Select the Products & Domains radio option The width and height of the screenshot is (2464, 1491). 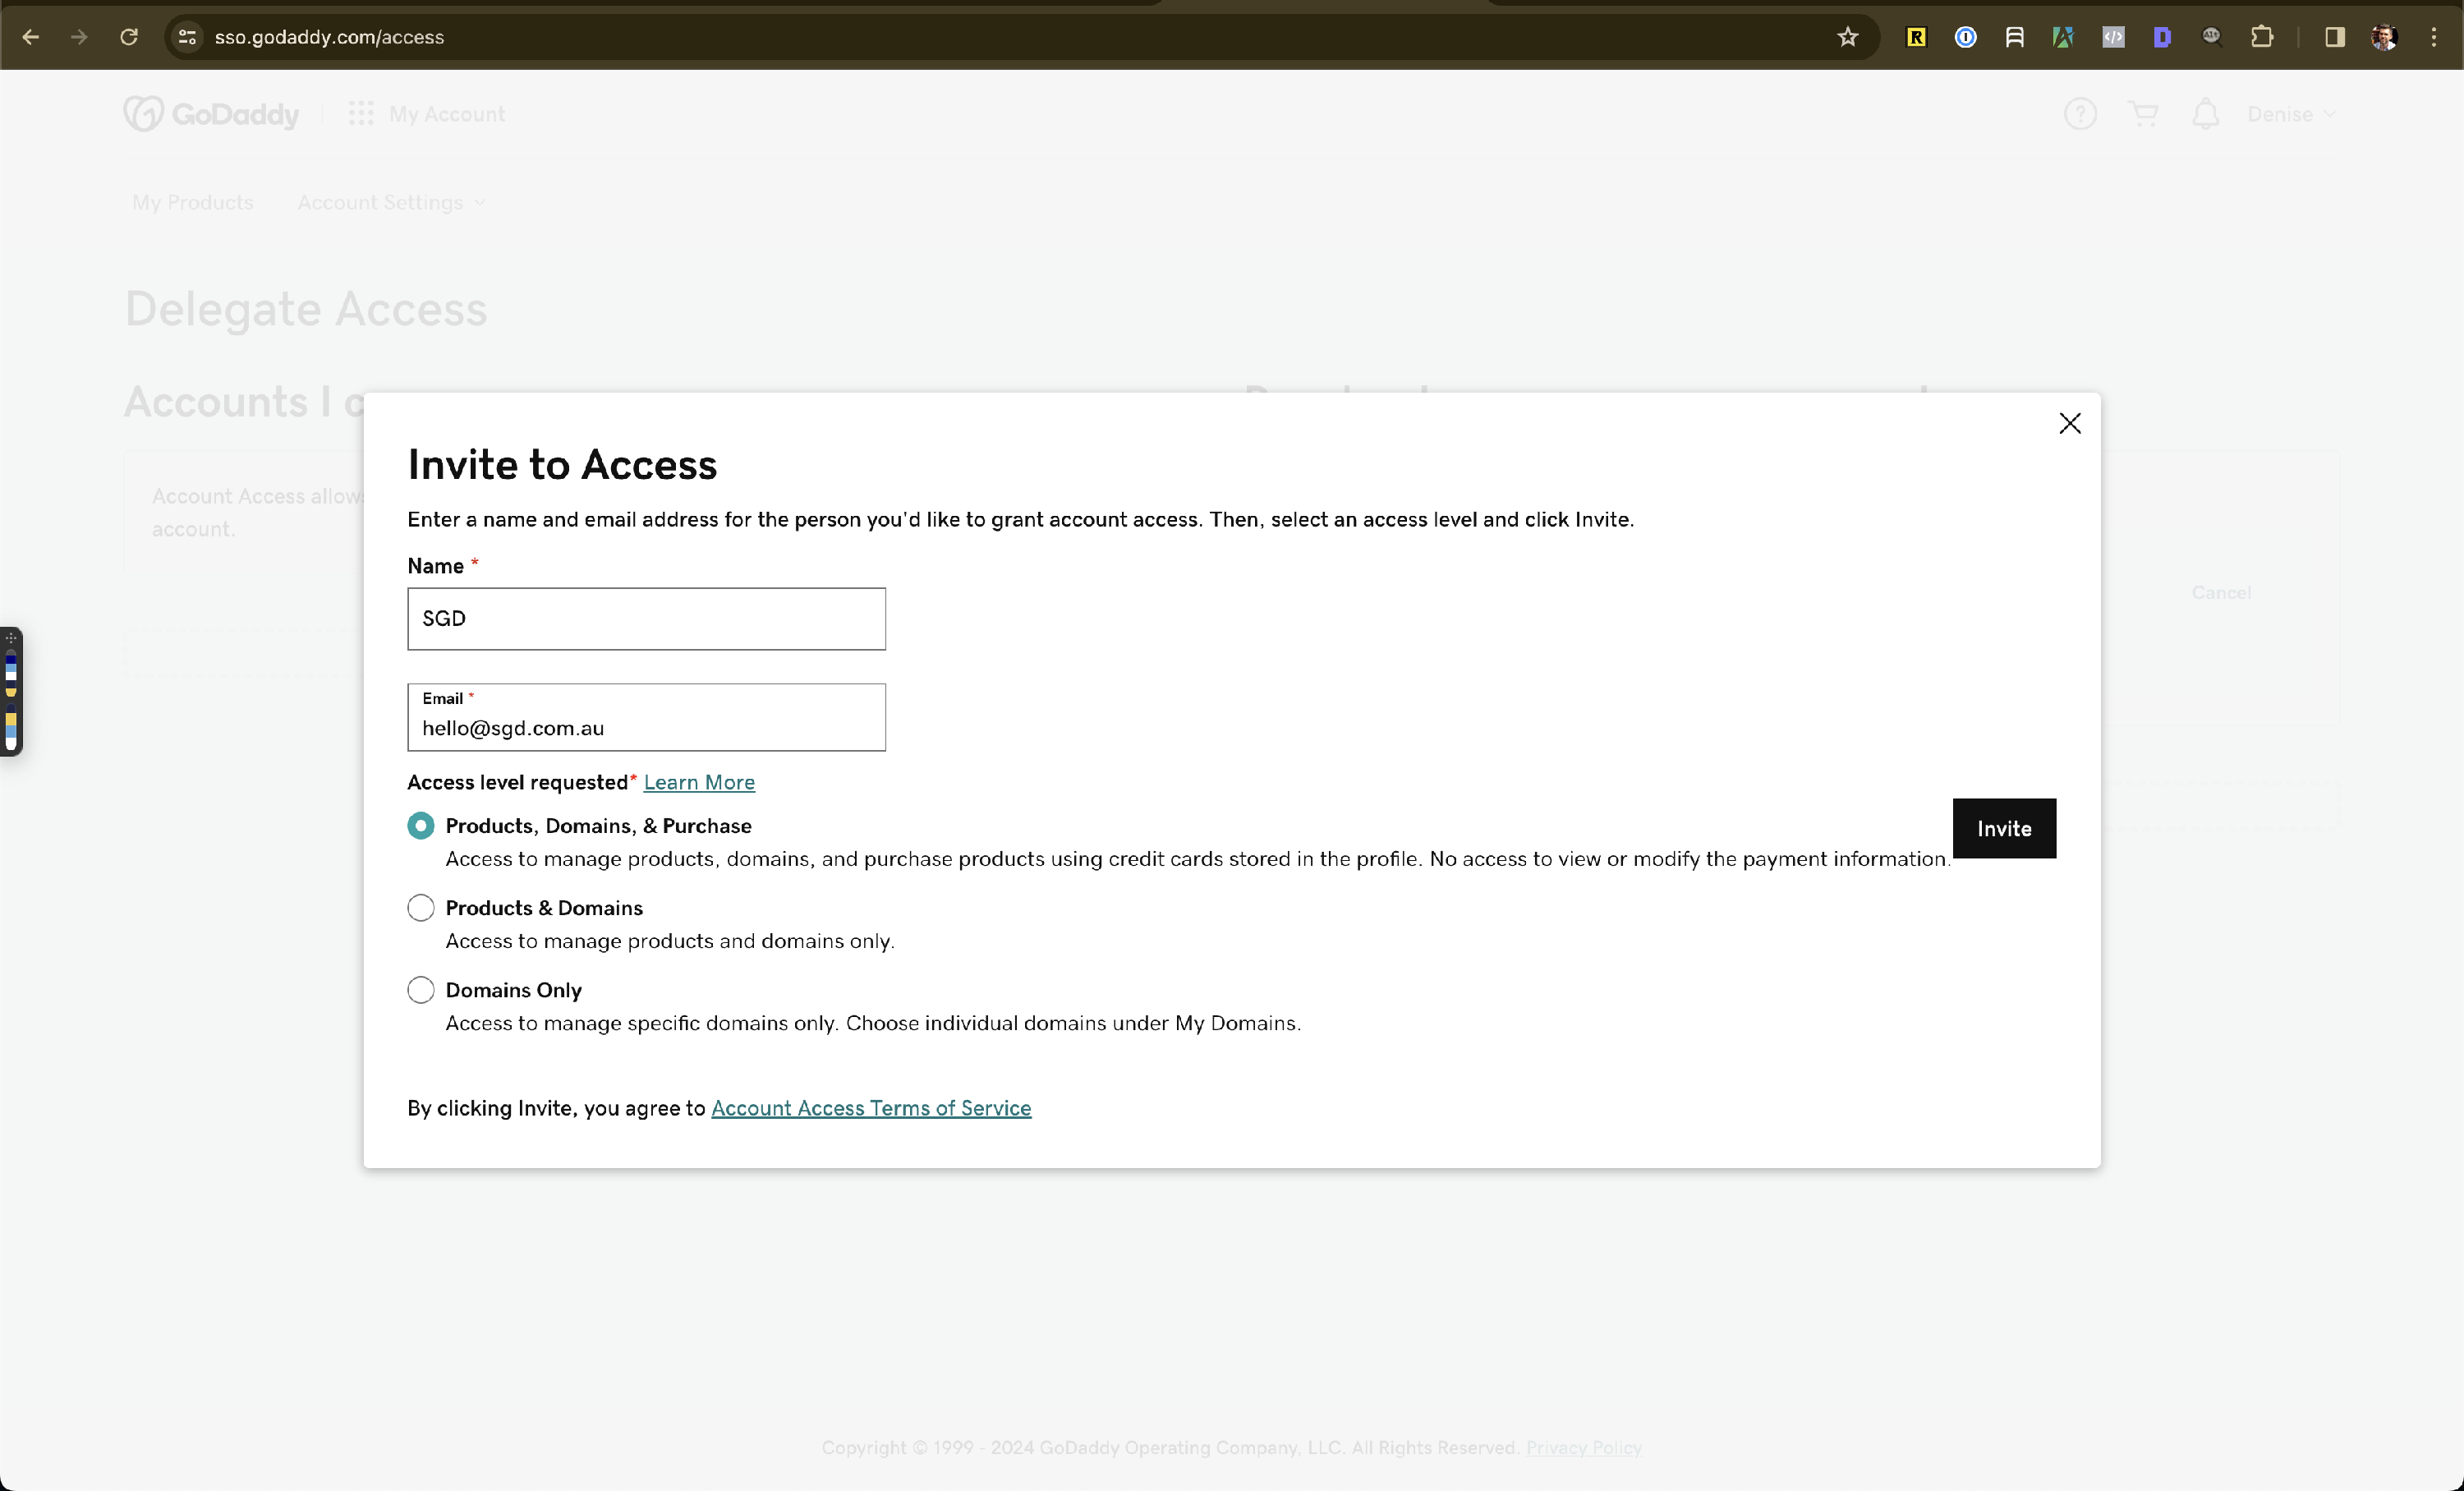tap(421, 908)
